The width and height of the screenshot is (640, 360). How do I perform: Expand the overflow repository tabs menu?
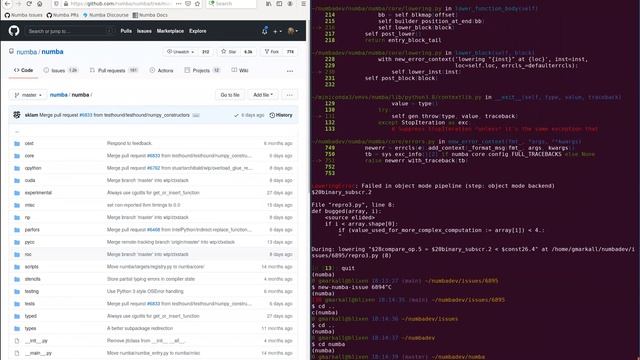pyautogui.click(x=290, y=71)
